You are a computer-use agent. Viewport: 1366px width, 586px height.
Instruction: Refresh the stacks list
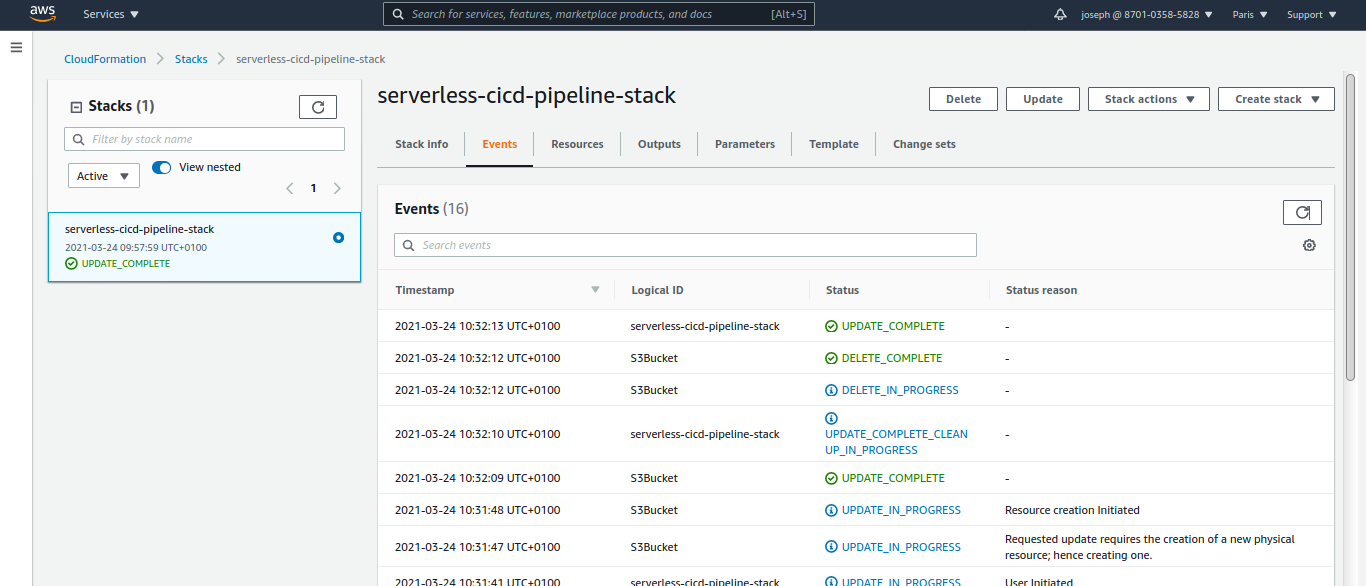[x=318, y=107]
